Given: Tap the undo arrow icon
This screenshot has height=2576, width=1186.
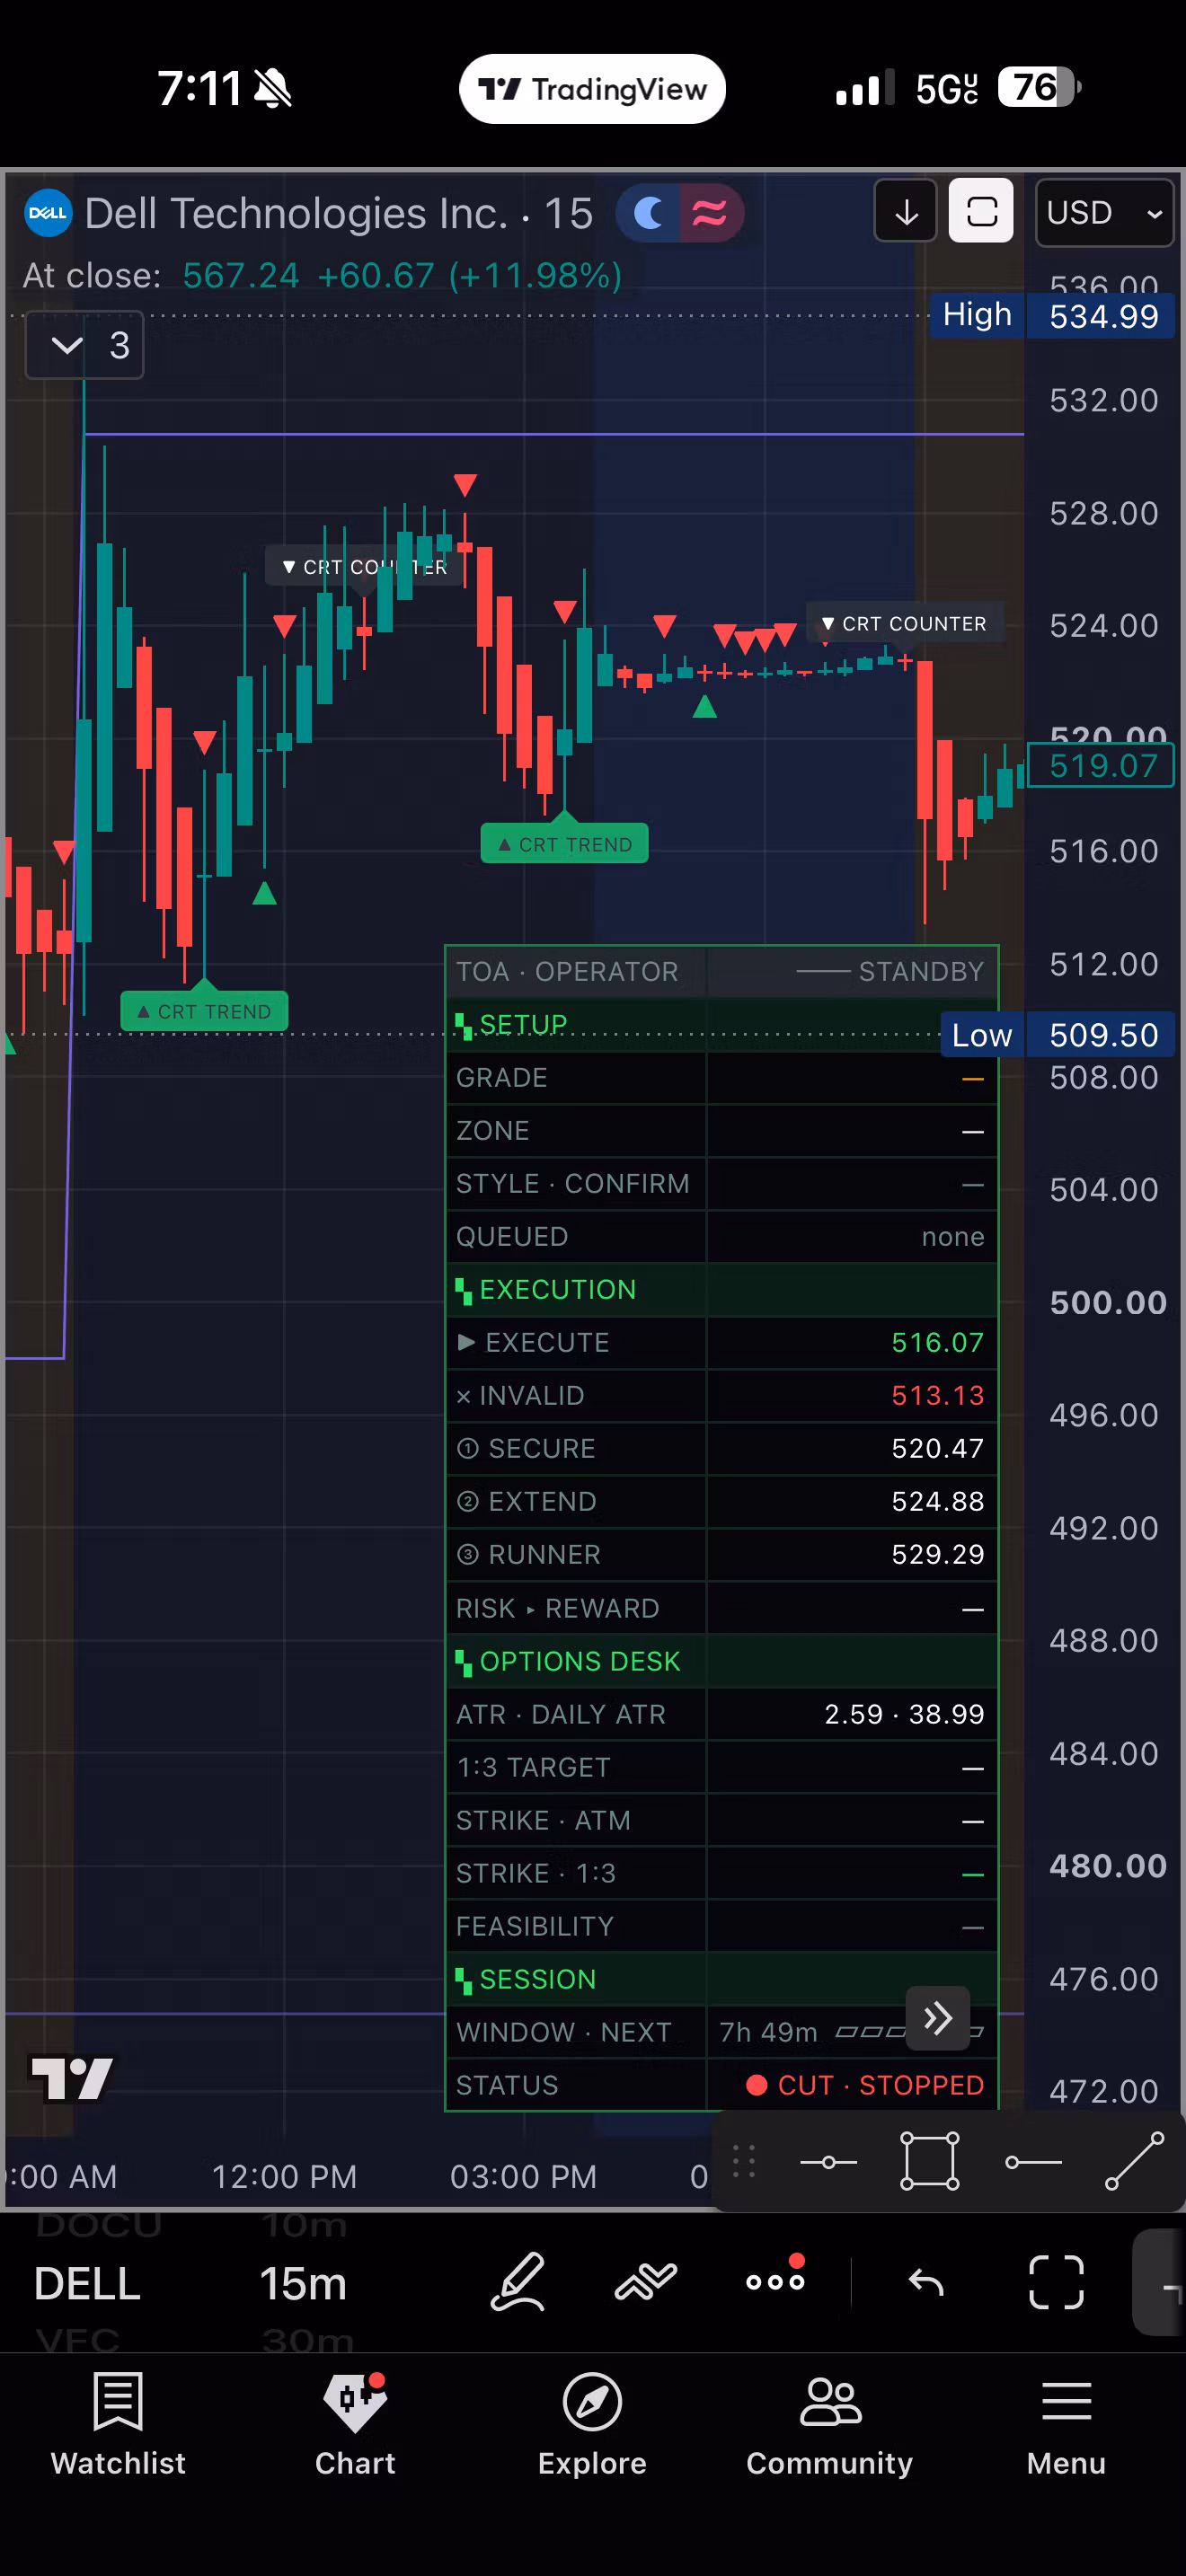Looking at the screenshot, I should (926, 2283).
